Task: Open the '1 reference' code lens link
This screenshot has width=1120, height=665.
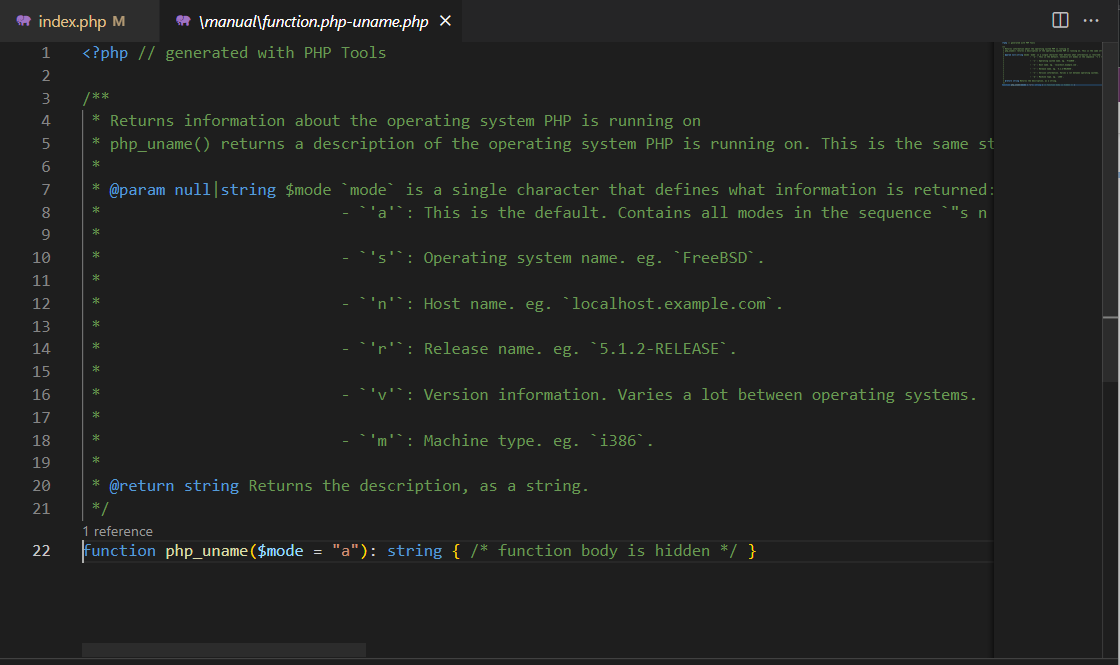Action: pyautogui.click(x=117, y=531)
